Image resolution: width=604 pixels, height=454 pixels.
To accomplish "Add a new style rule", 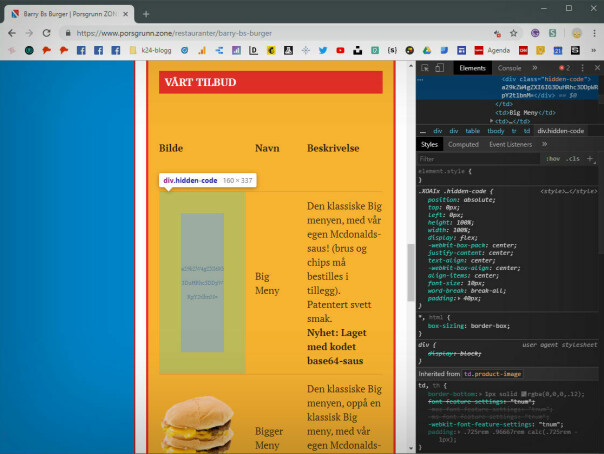I will click(590, 159).
